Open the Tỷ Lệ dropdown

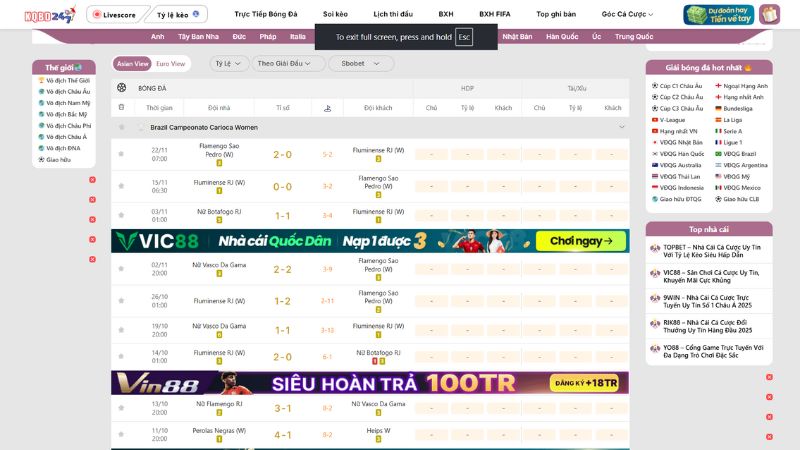click(230, 63)
